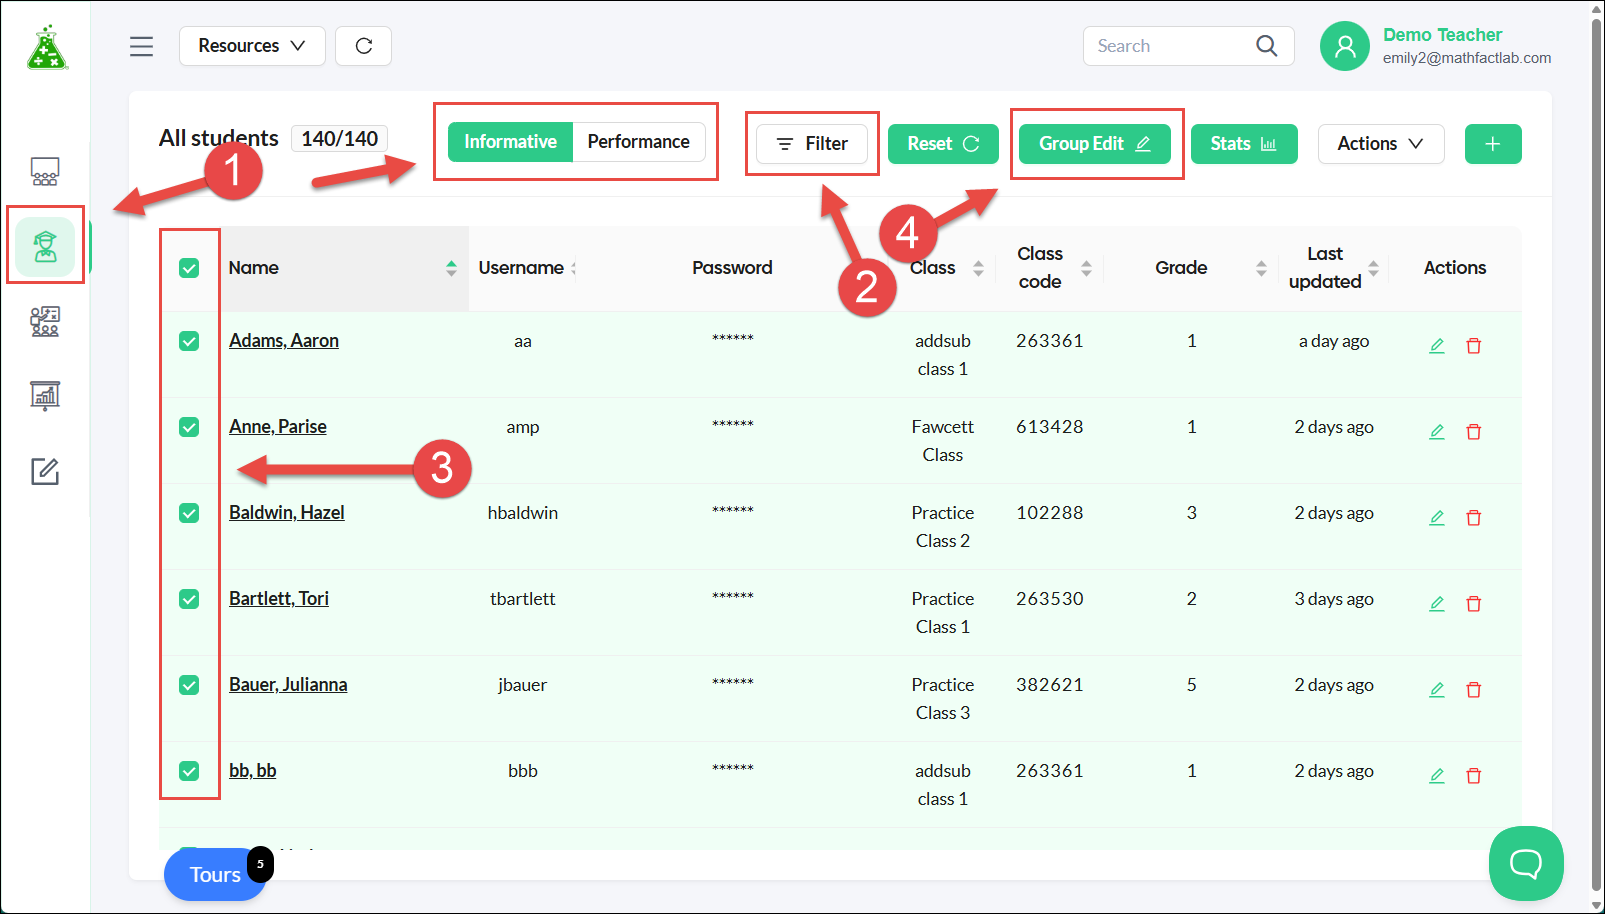The height and width of the screenshot is (914, 1605).
Task: Uncheck the Anne, Parise row checkbox
Action: point(189,427)
